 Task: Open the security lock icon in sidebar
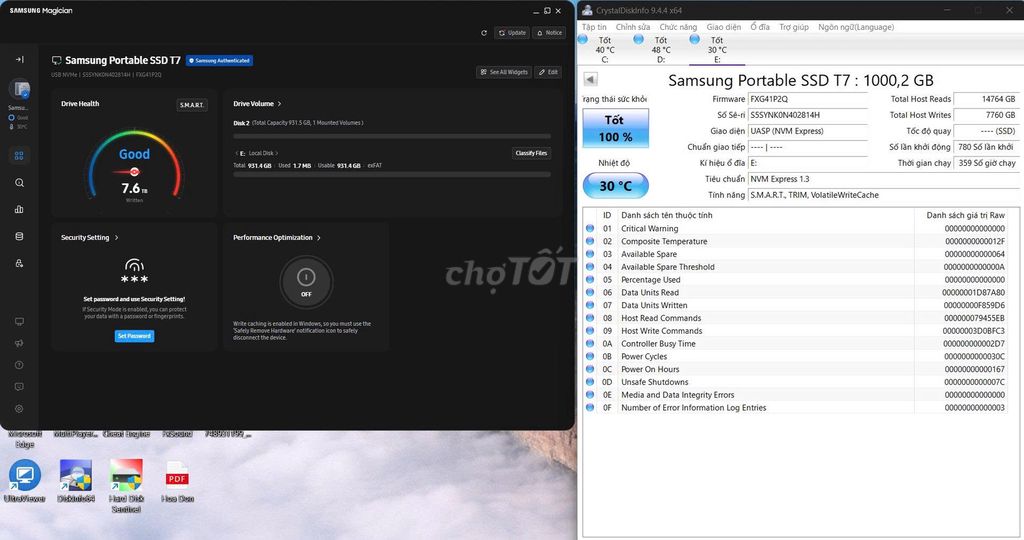tap(19, 263)
